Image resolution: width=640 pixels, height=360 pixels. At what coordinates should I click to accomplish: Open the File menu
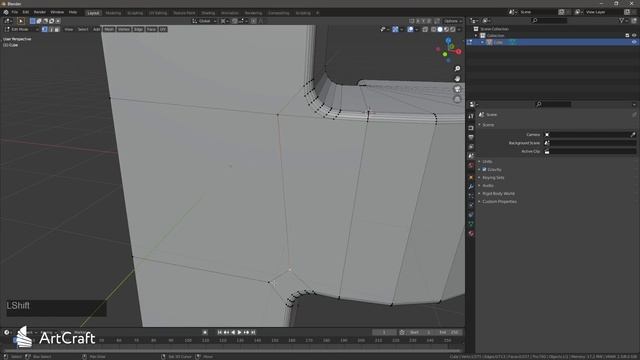point(15,12)
